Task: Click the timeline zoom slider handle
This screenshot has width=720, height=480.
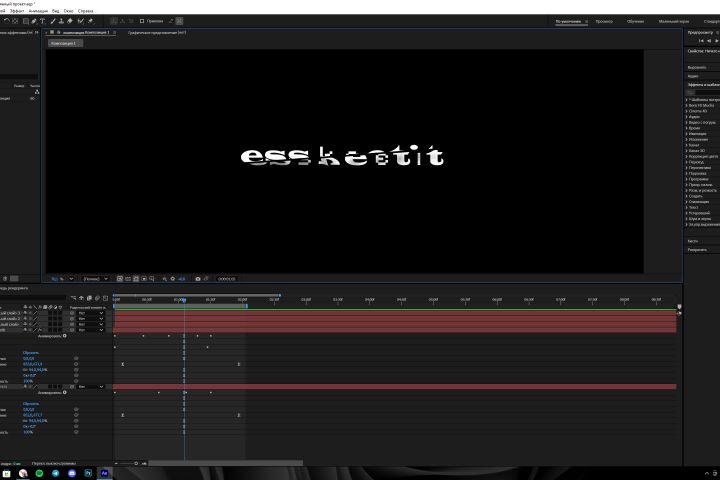Action: [136, 463]
